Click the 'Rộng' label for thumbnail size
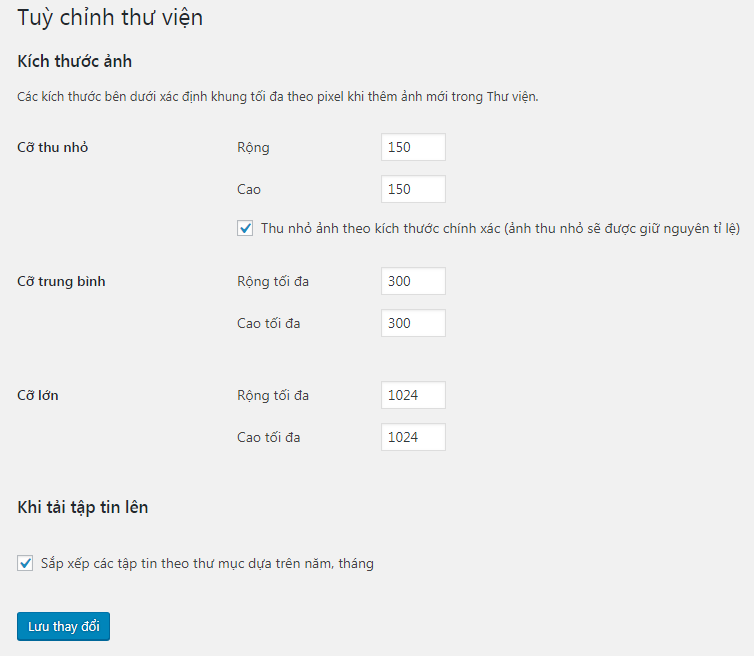This screenshot has height=656, width=754. 253,148
